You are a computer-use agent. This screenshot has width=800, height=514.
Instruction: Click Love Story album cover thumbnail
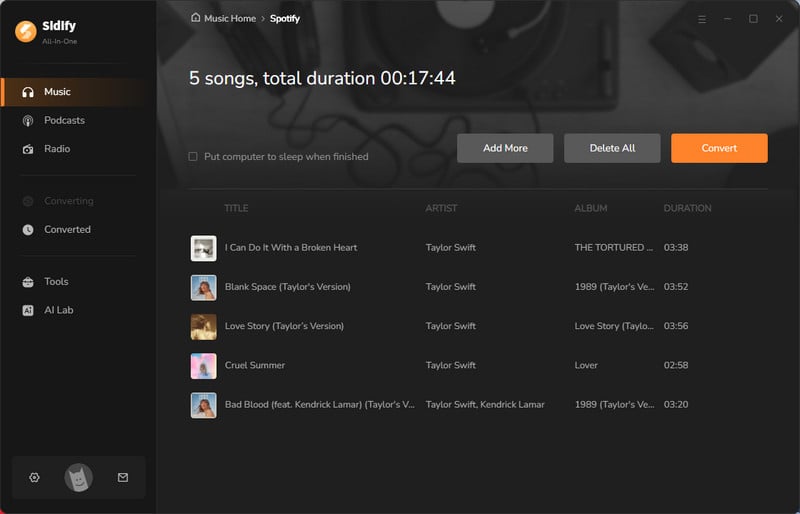click(x=204, y=327)
